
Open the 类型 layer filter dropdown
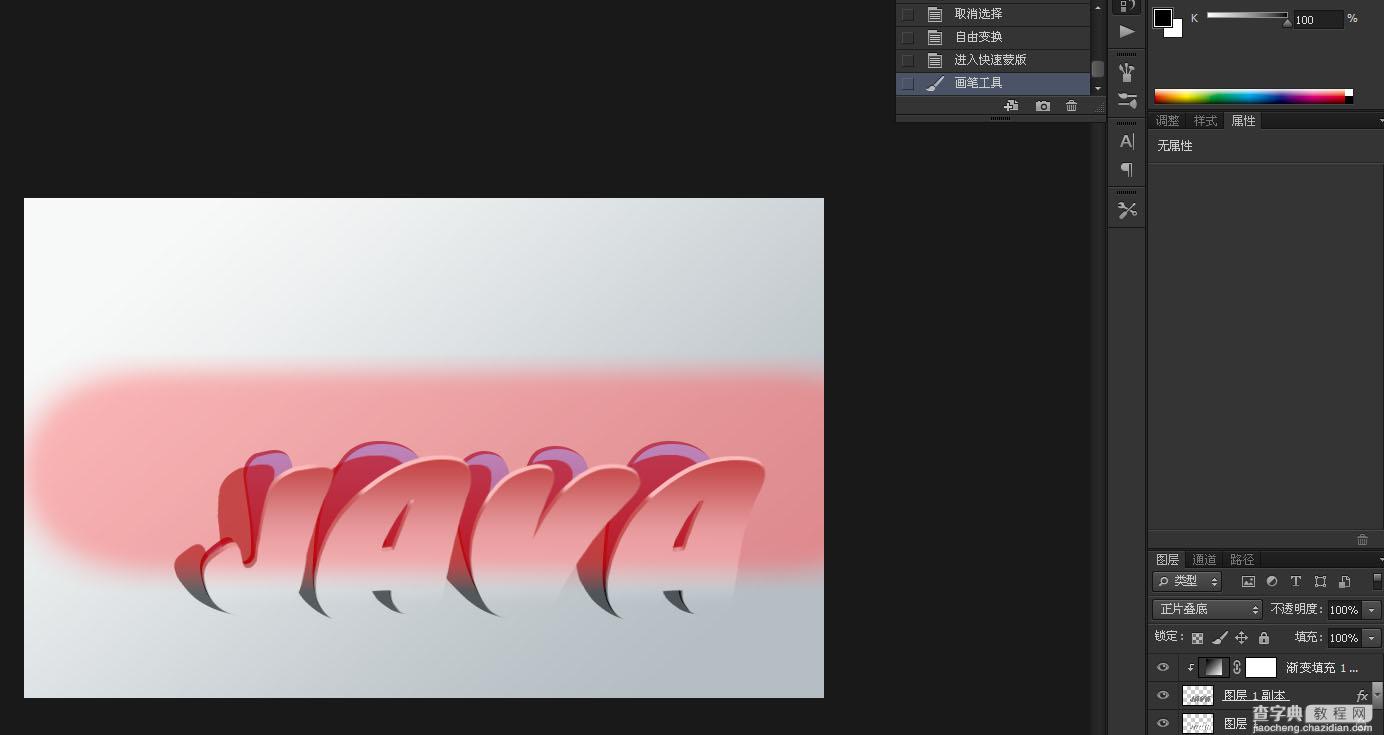(1187, 581)
